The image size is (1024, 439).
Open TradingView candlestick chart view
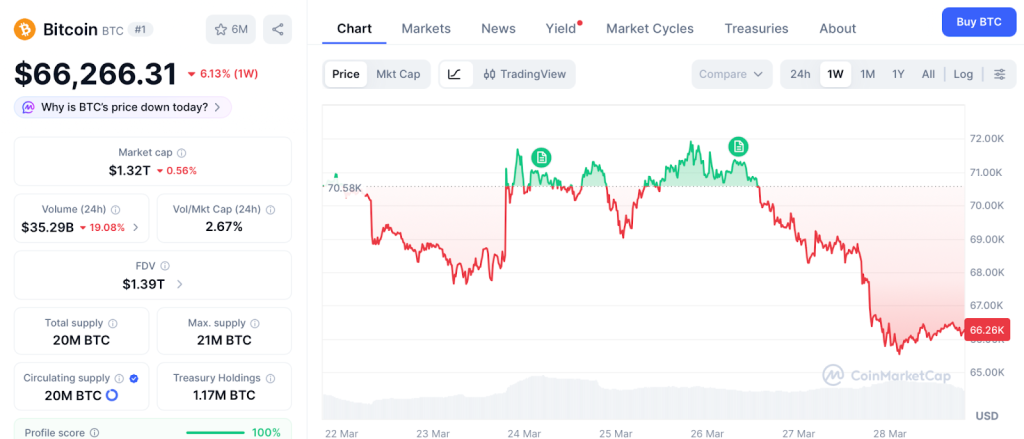(523, 74)
